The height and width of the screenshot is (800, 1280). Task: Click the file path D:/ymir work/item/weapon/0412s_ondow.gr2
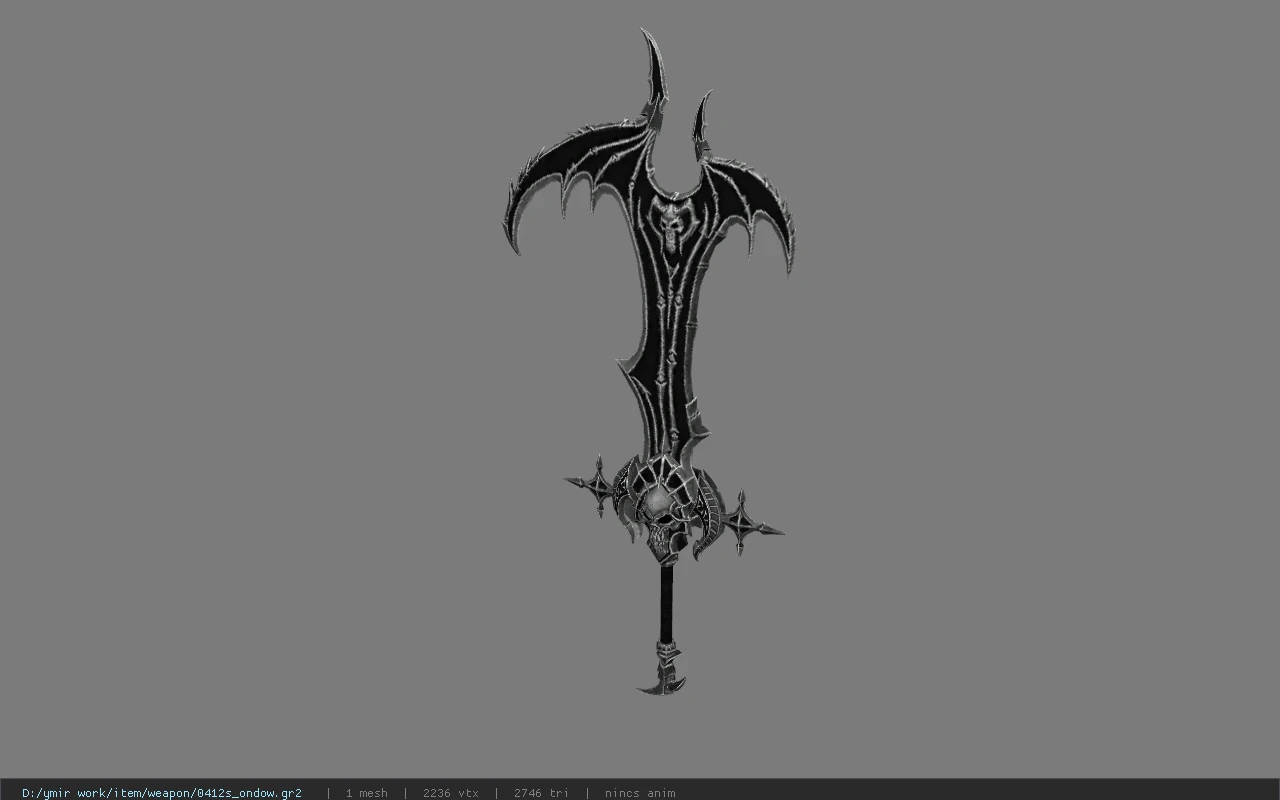pyautogui.click(x=162, y=793)
